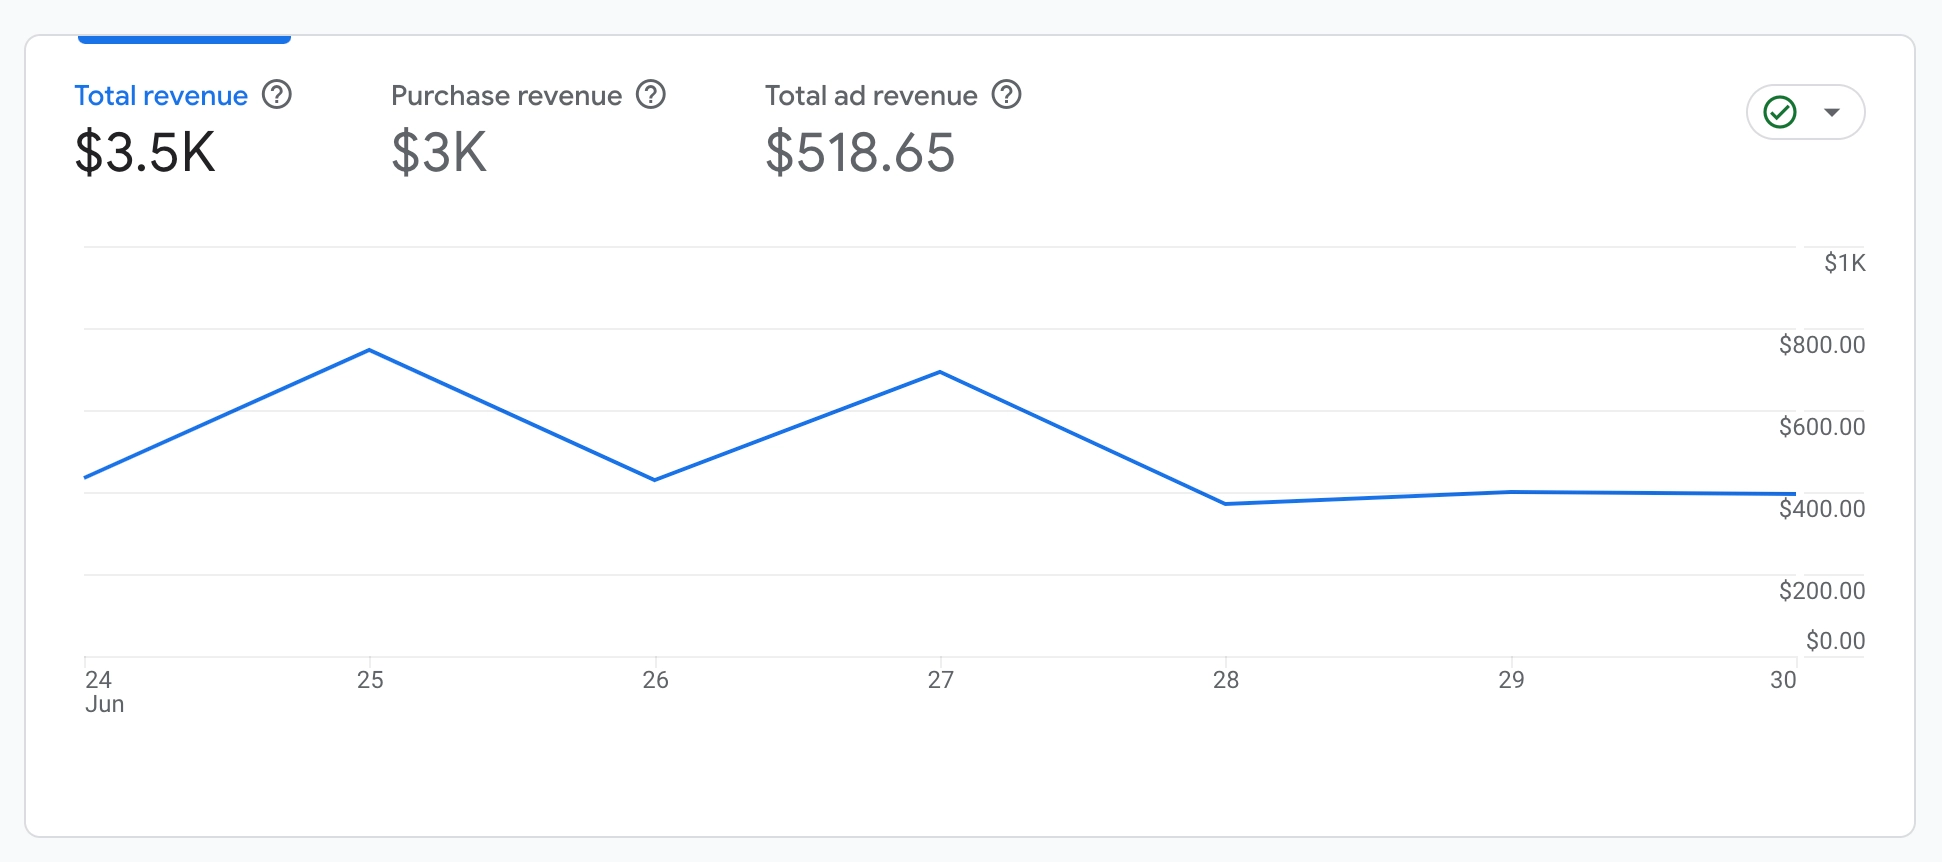Click the $3.5K total revenue value
This screenshot has height=862, width=1942.
click(x=146, y=153)
